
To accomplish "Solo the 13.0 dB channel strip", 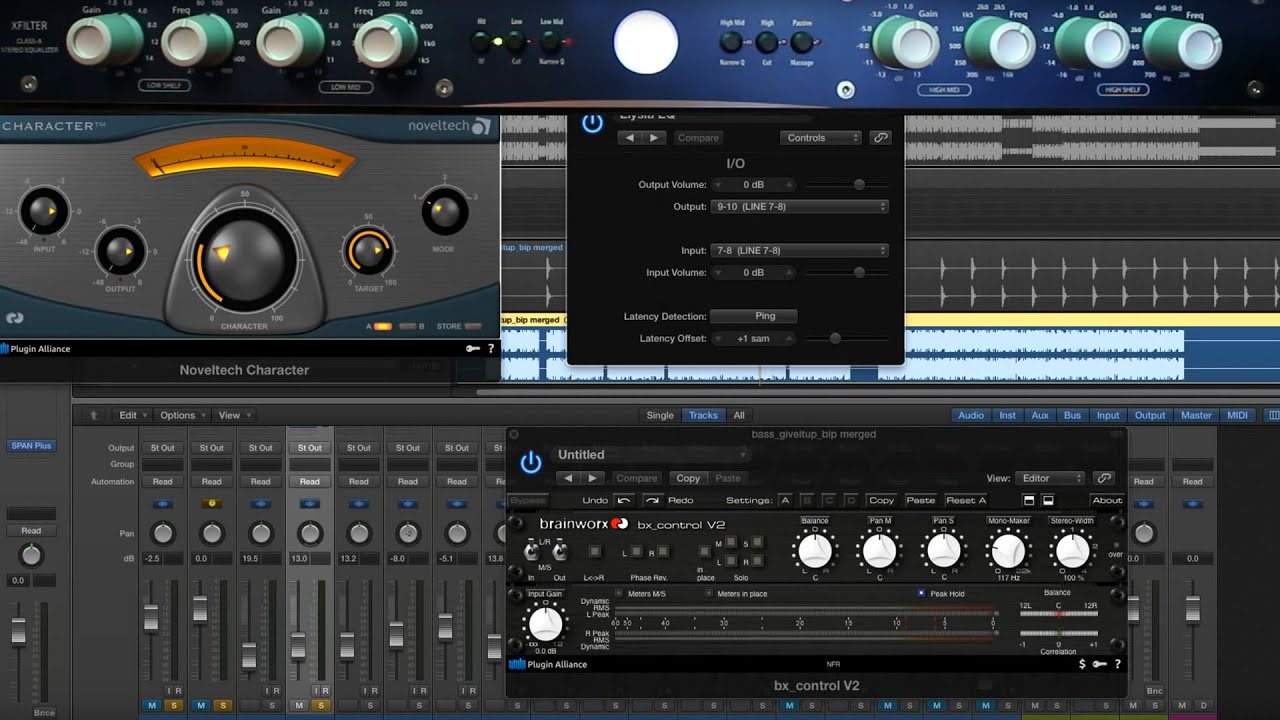I will 322,706.
